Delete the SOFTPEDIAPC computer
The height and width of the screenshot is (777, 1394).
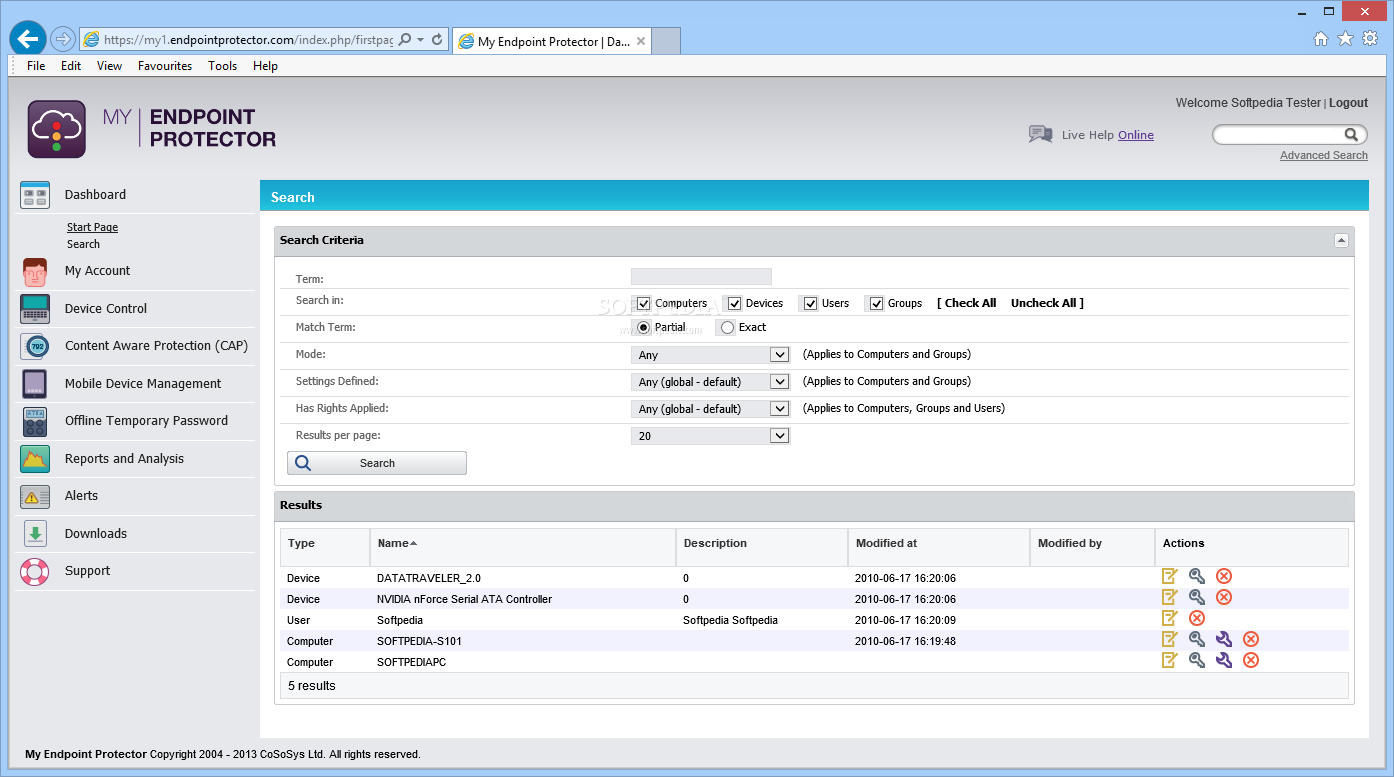(x=1250, y=660)
